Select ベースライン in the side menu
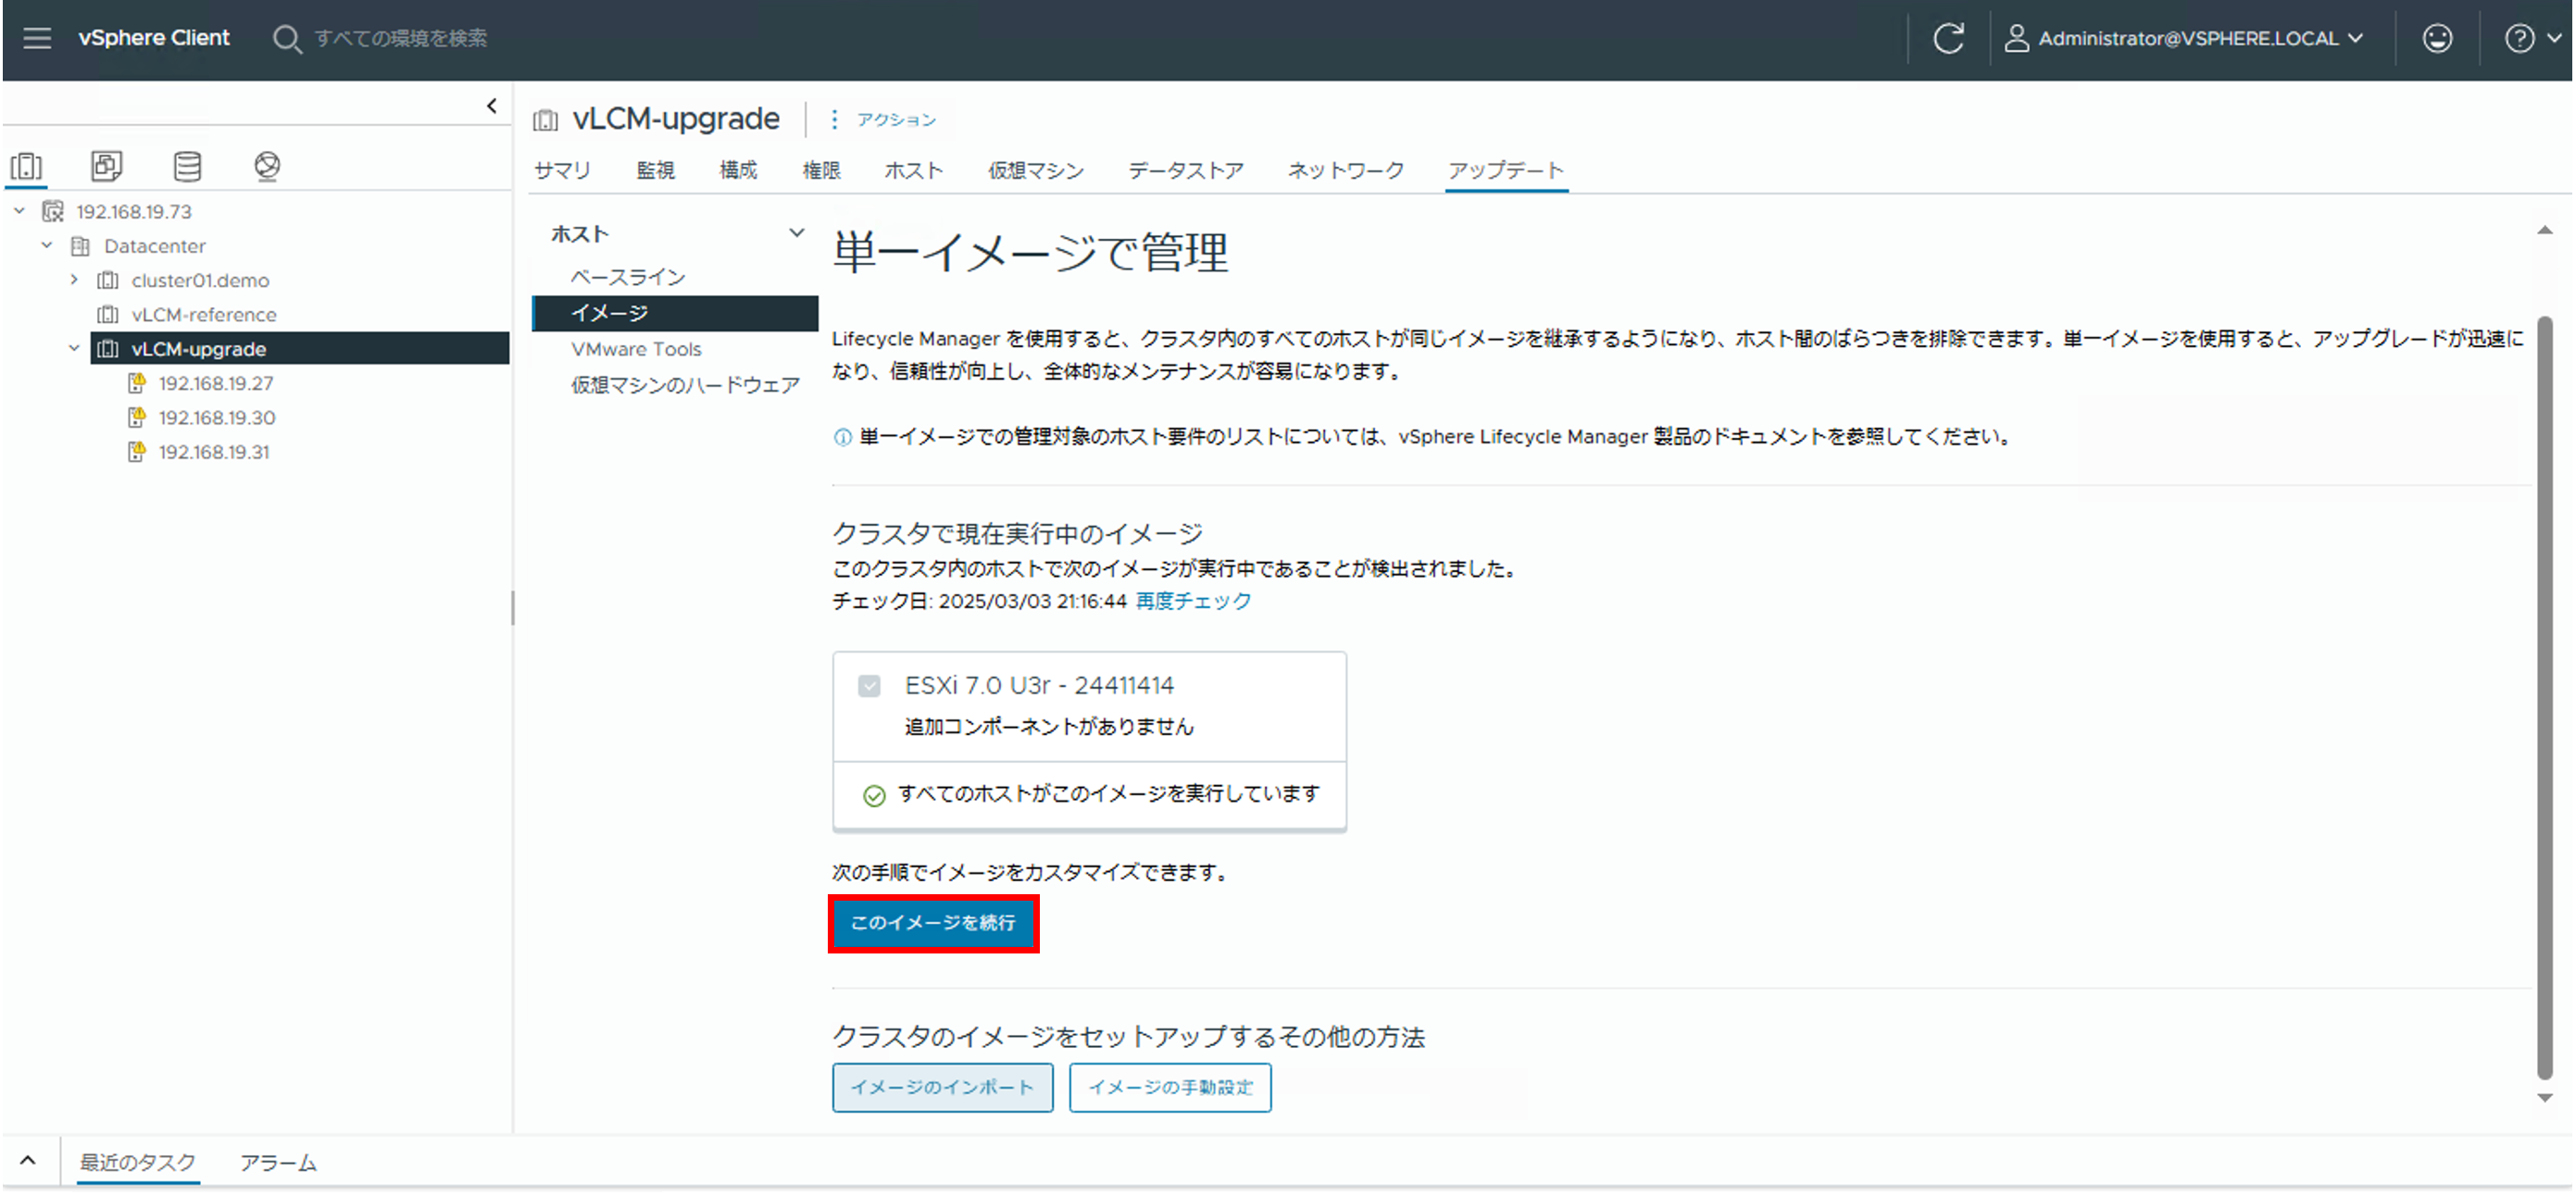 pos(628,277)
